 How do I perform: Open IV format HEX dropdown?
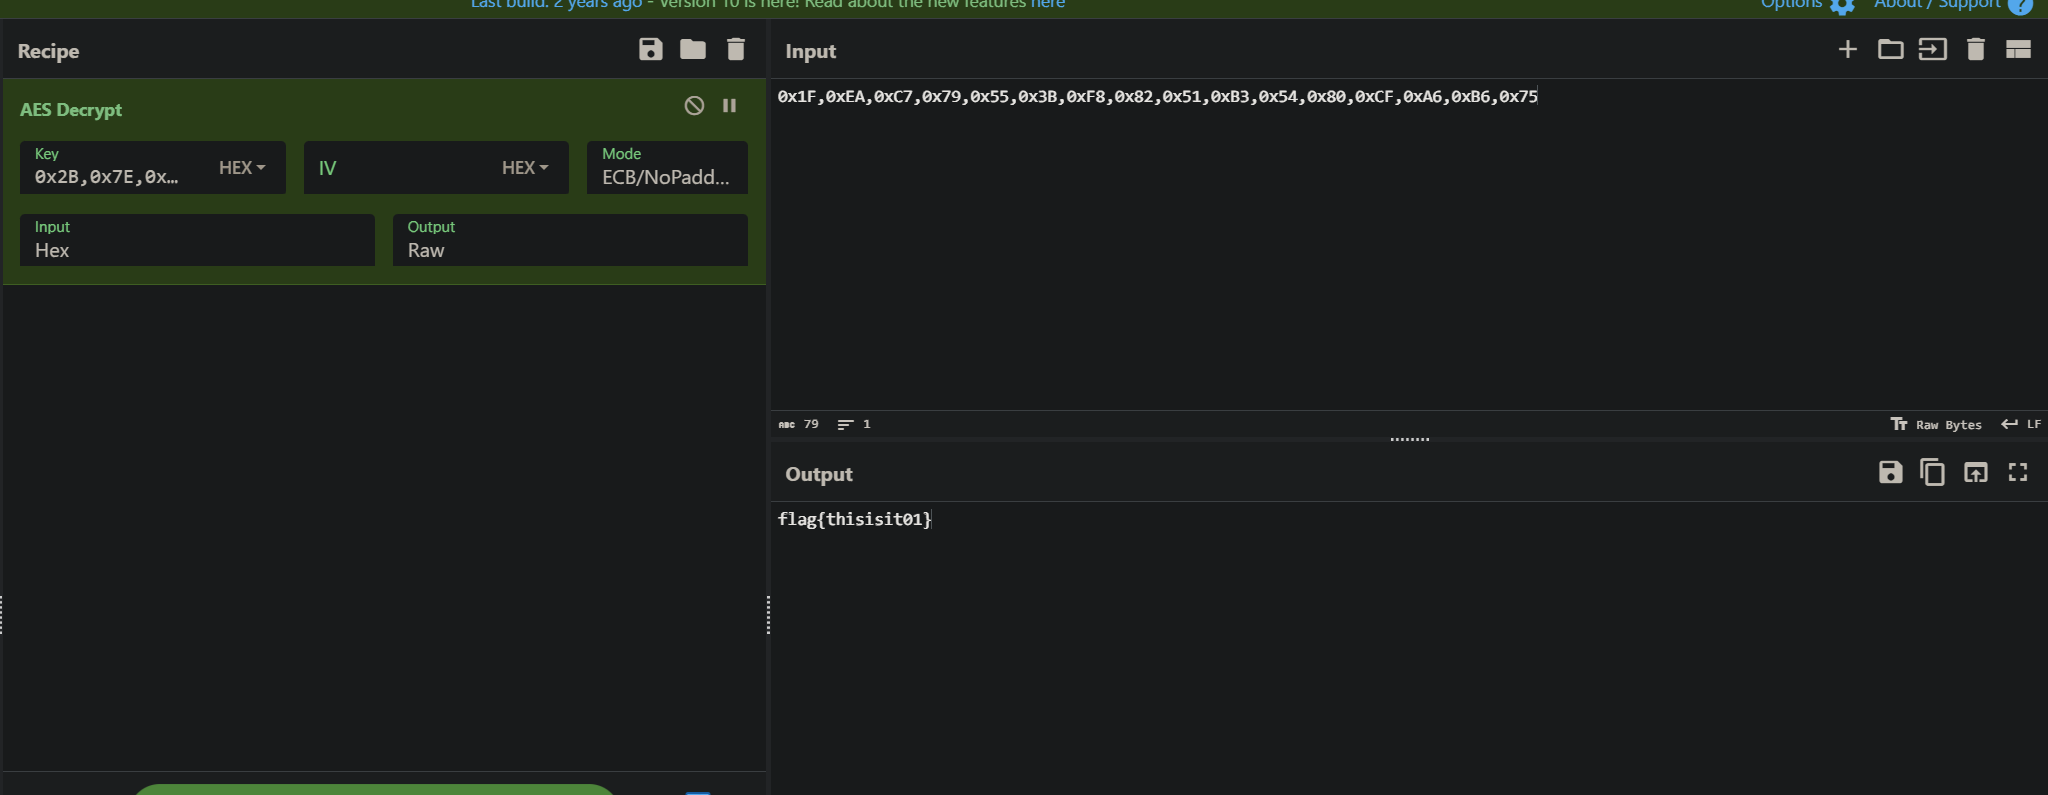click(x=525, y=168)
